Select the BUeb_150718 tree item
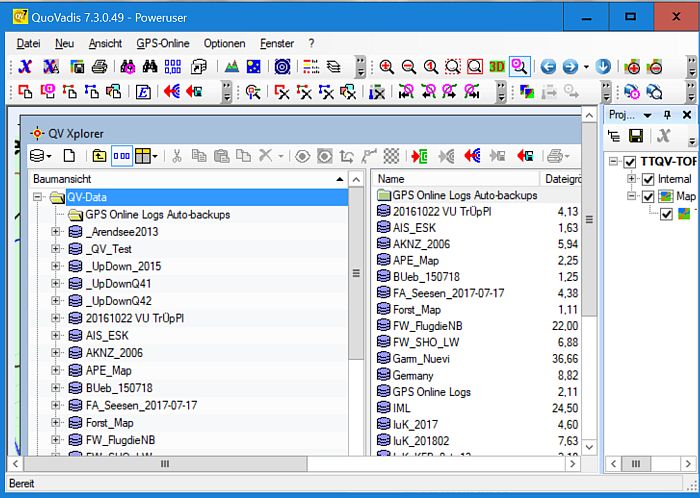The height and width of the screenshot is (498, 700). point(119,388)
